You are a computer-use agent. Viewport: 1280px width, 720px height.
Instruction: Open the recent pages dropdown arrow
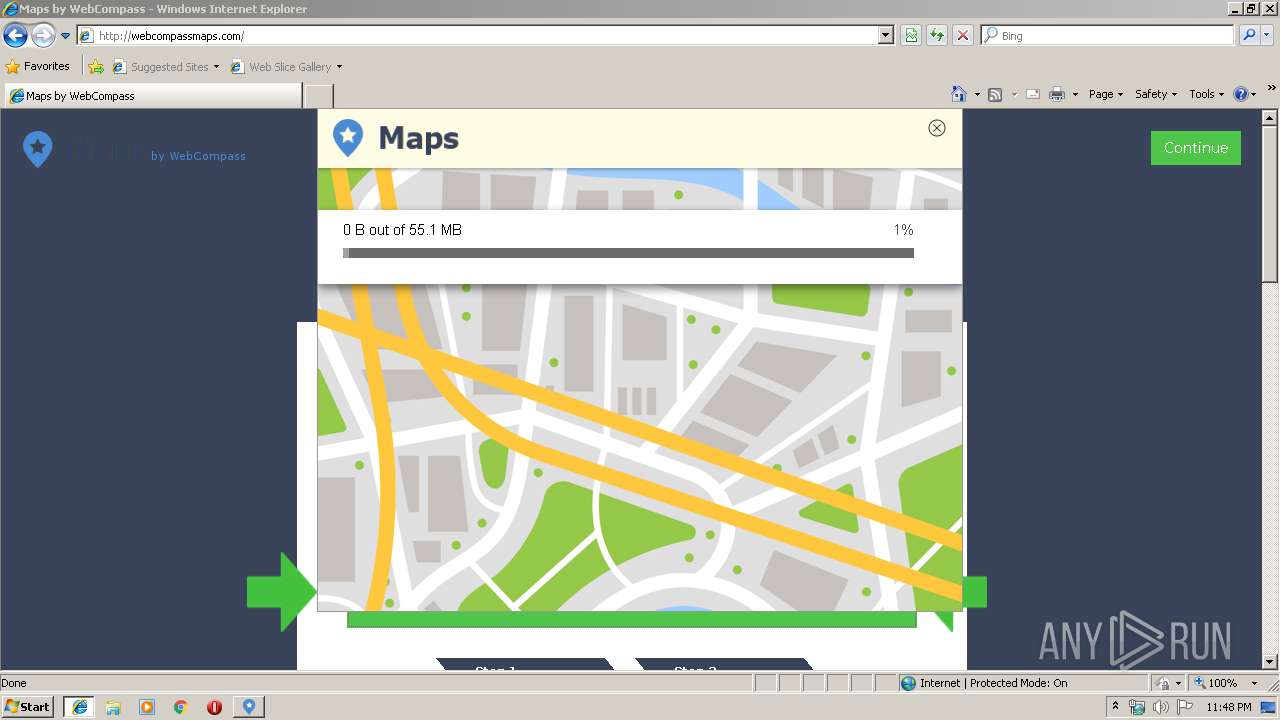(x=65, y=36)
